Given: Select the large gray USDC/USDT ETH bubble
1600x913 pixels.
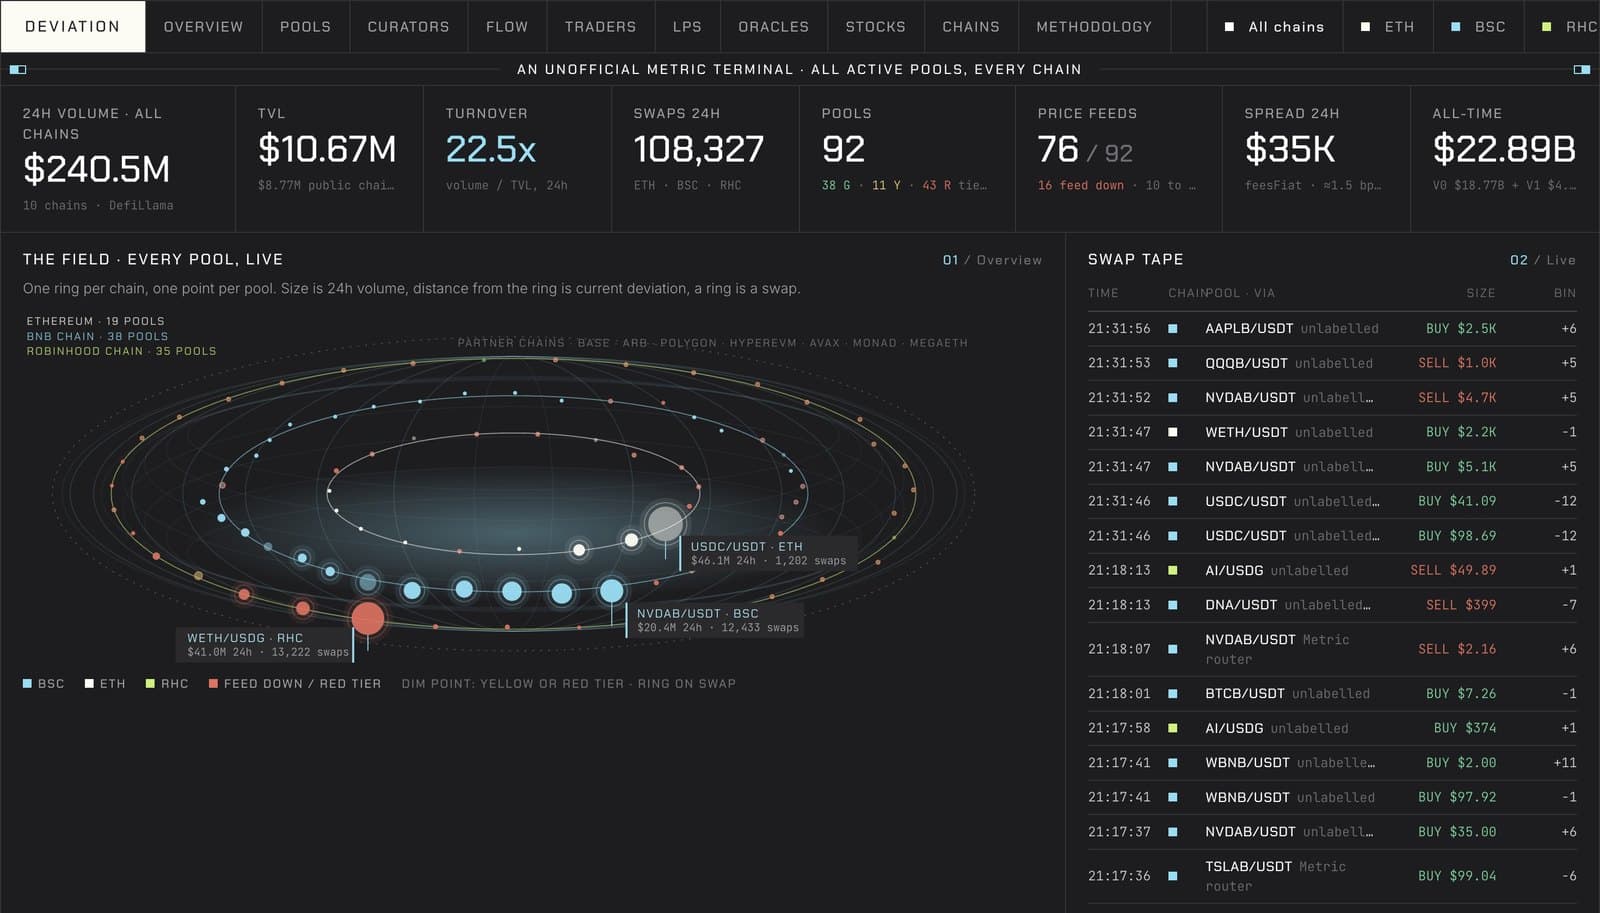Looking at the screenshot, I should 665,523.
